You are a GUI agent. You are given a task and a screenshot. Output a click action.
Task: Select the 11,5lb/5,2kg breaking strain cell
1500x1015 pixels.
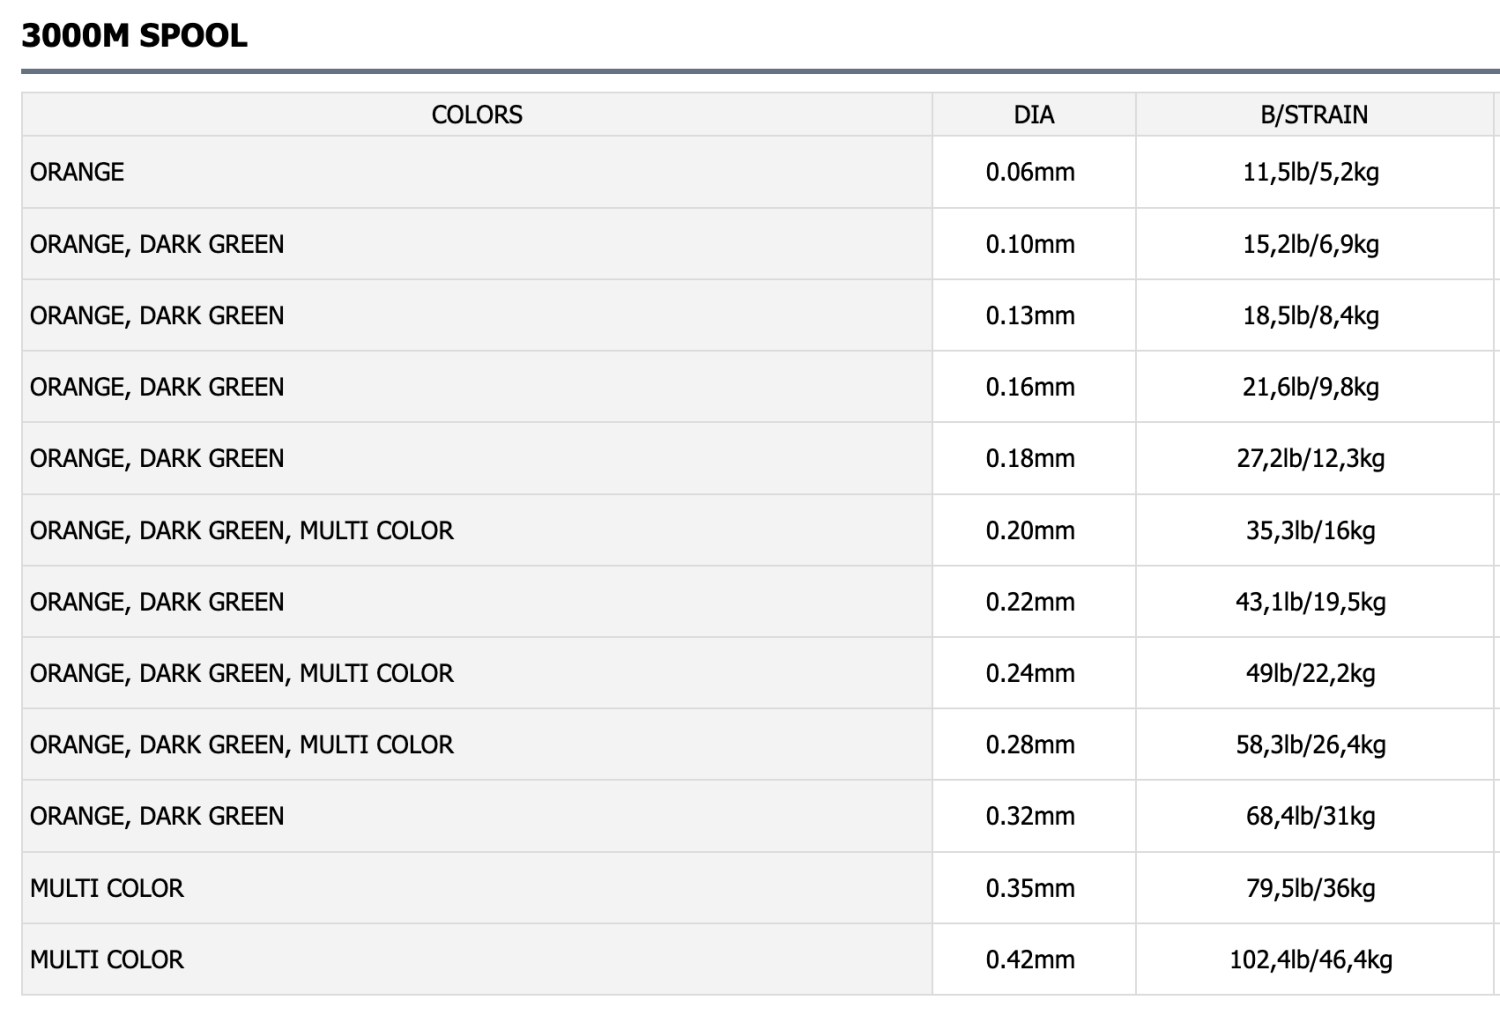(1310, 172)
